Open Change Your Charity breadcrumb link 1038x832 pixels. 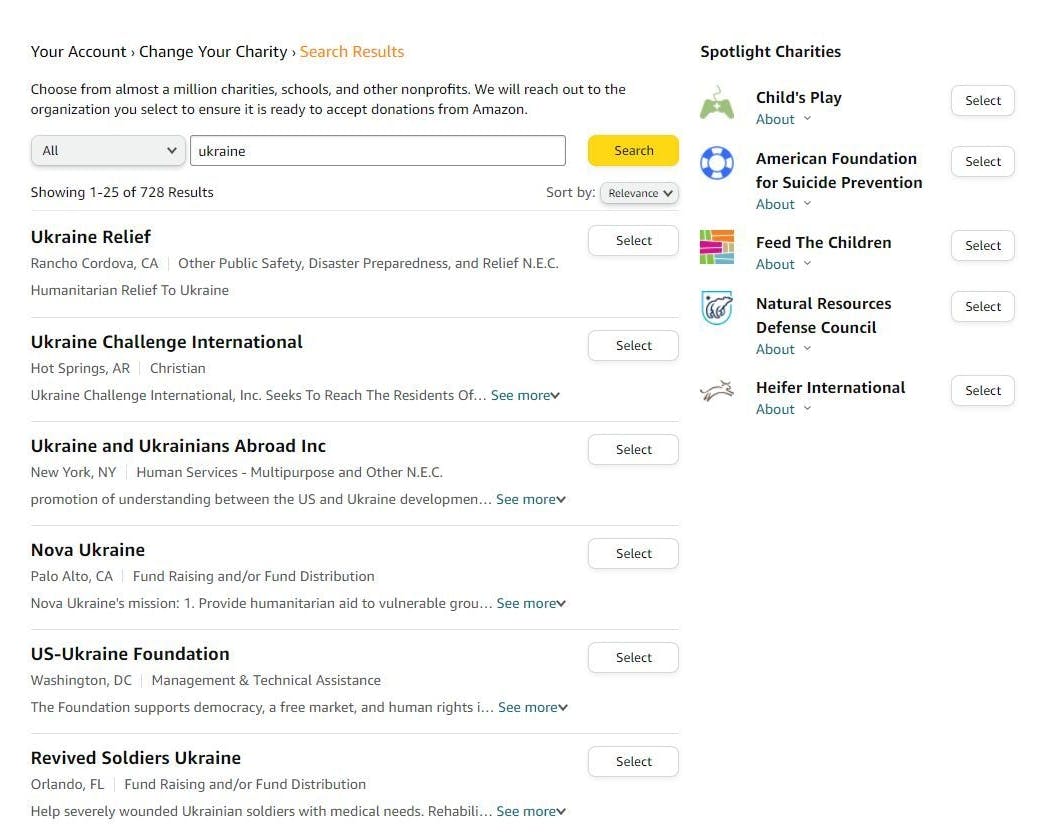(x=213, y=52)
